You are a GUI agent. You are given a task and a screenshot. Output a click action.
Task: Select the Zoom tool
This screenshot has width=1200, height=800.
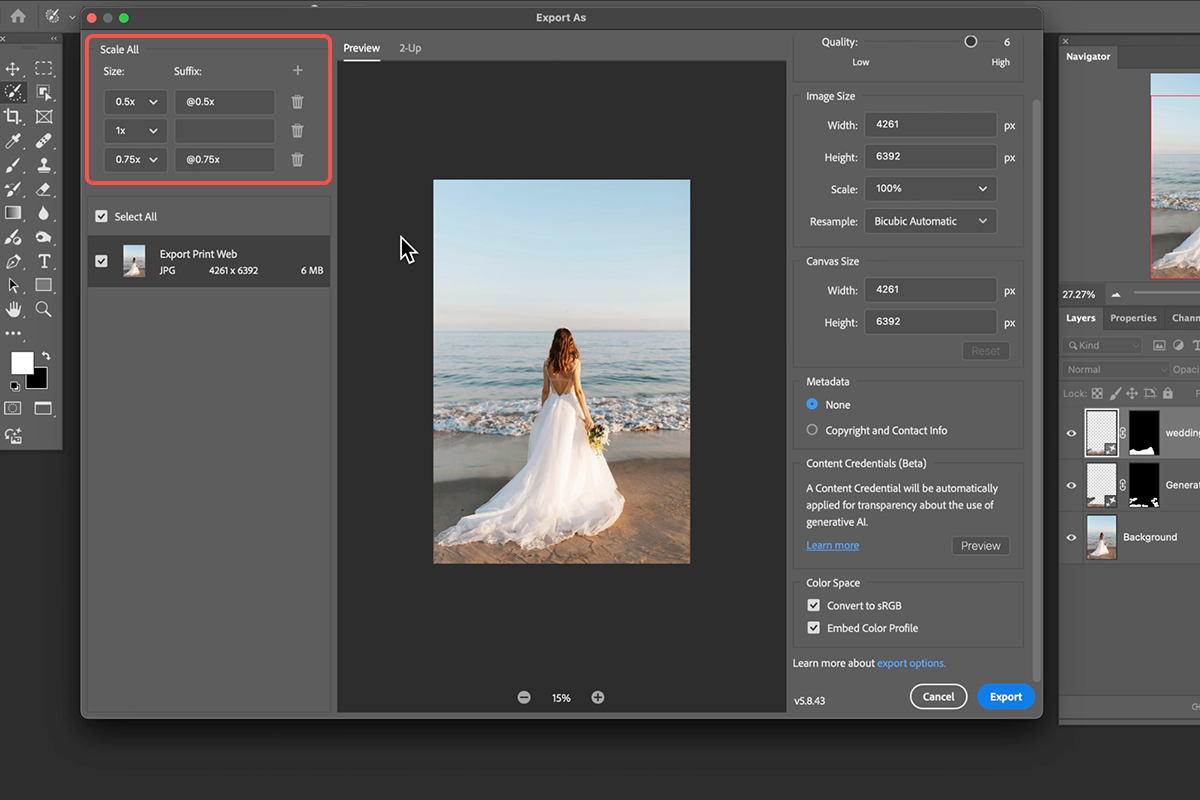click(x=44, y=309)
